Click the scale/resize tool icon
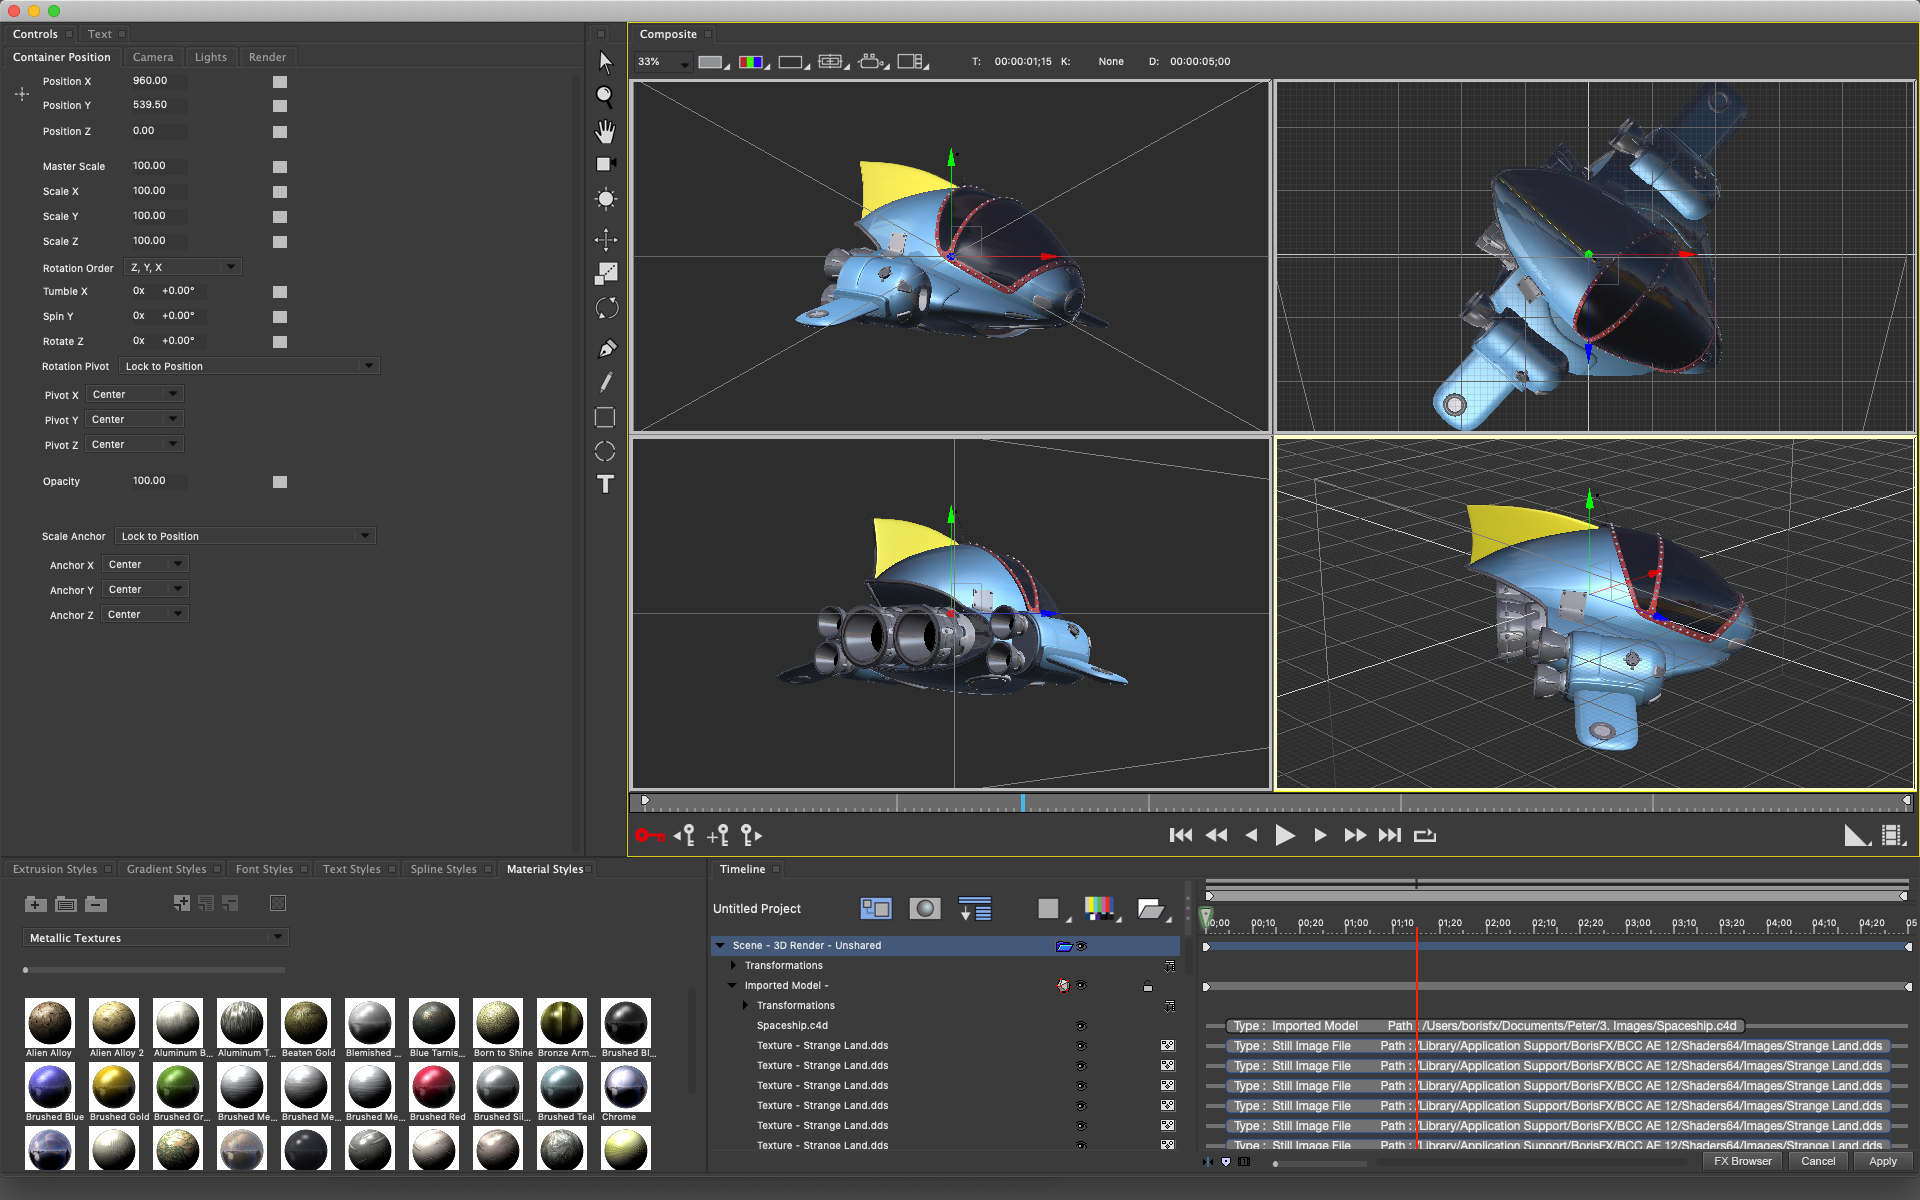 (x=605, y=272)
